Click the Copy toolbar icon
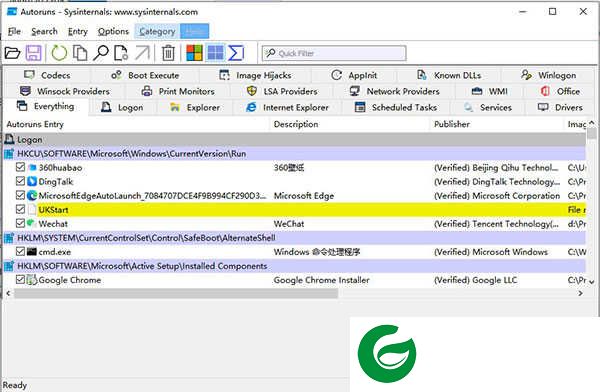The height and width of the screenshot is (392, 600). (80, 53)
